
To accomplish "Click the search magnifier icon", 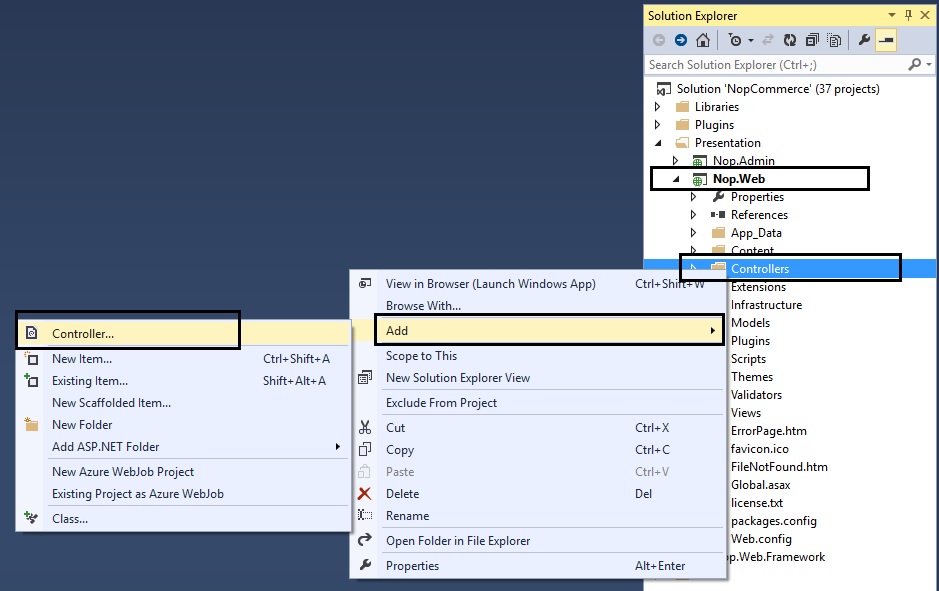I will [914, 64].
